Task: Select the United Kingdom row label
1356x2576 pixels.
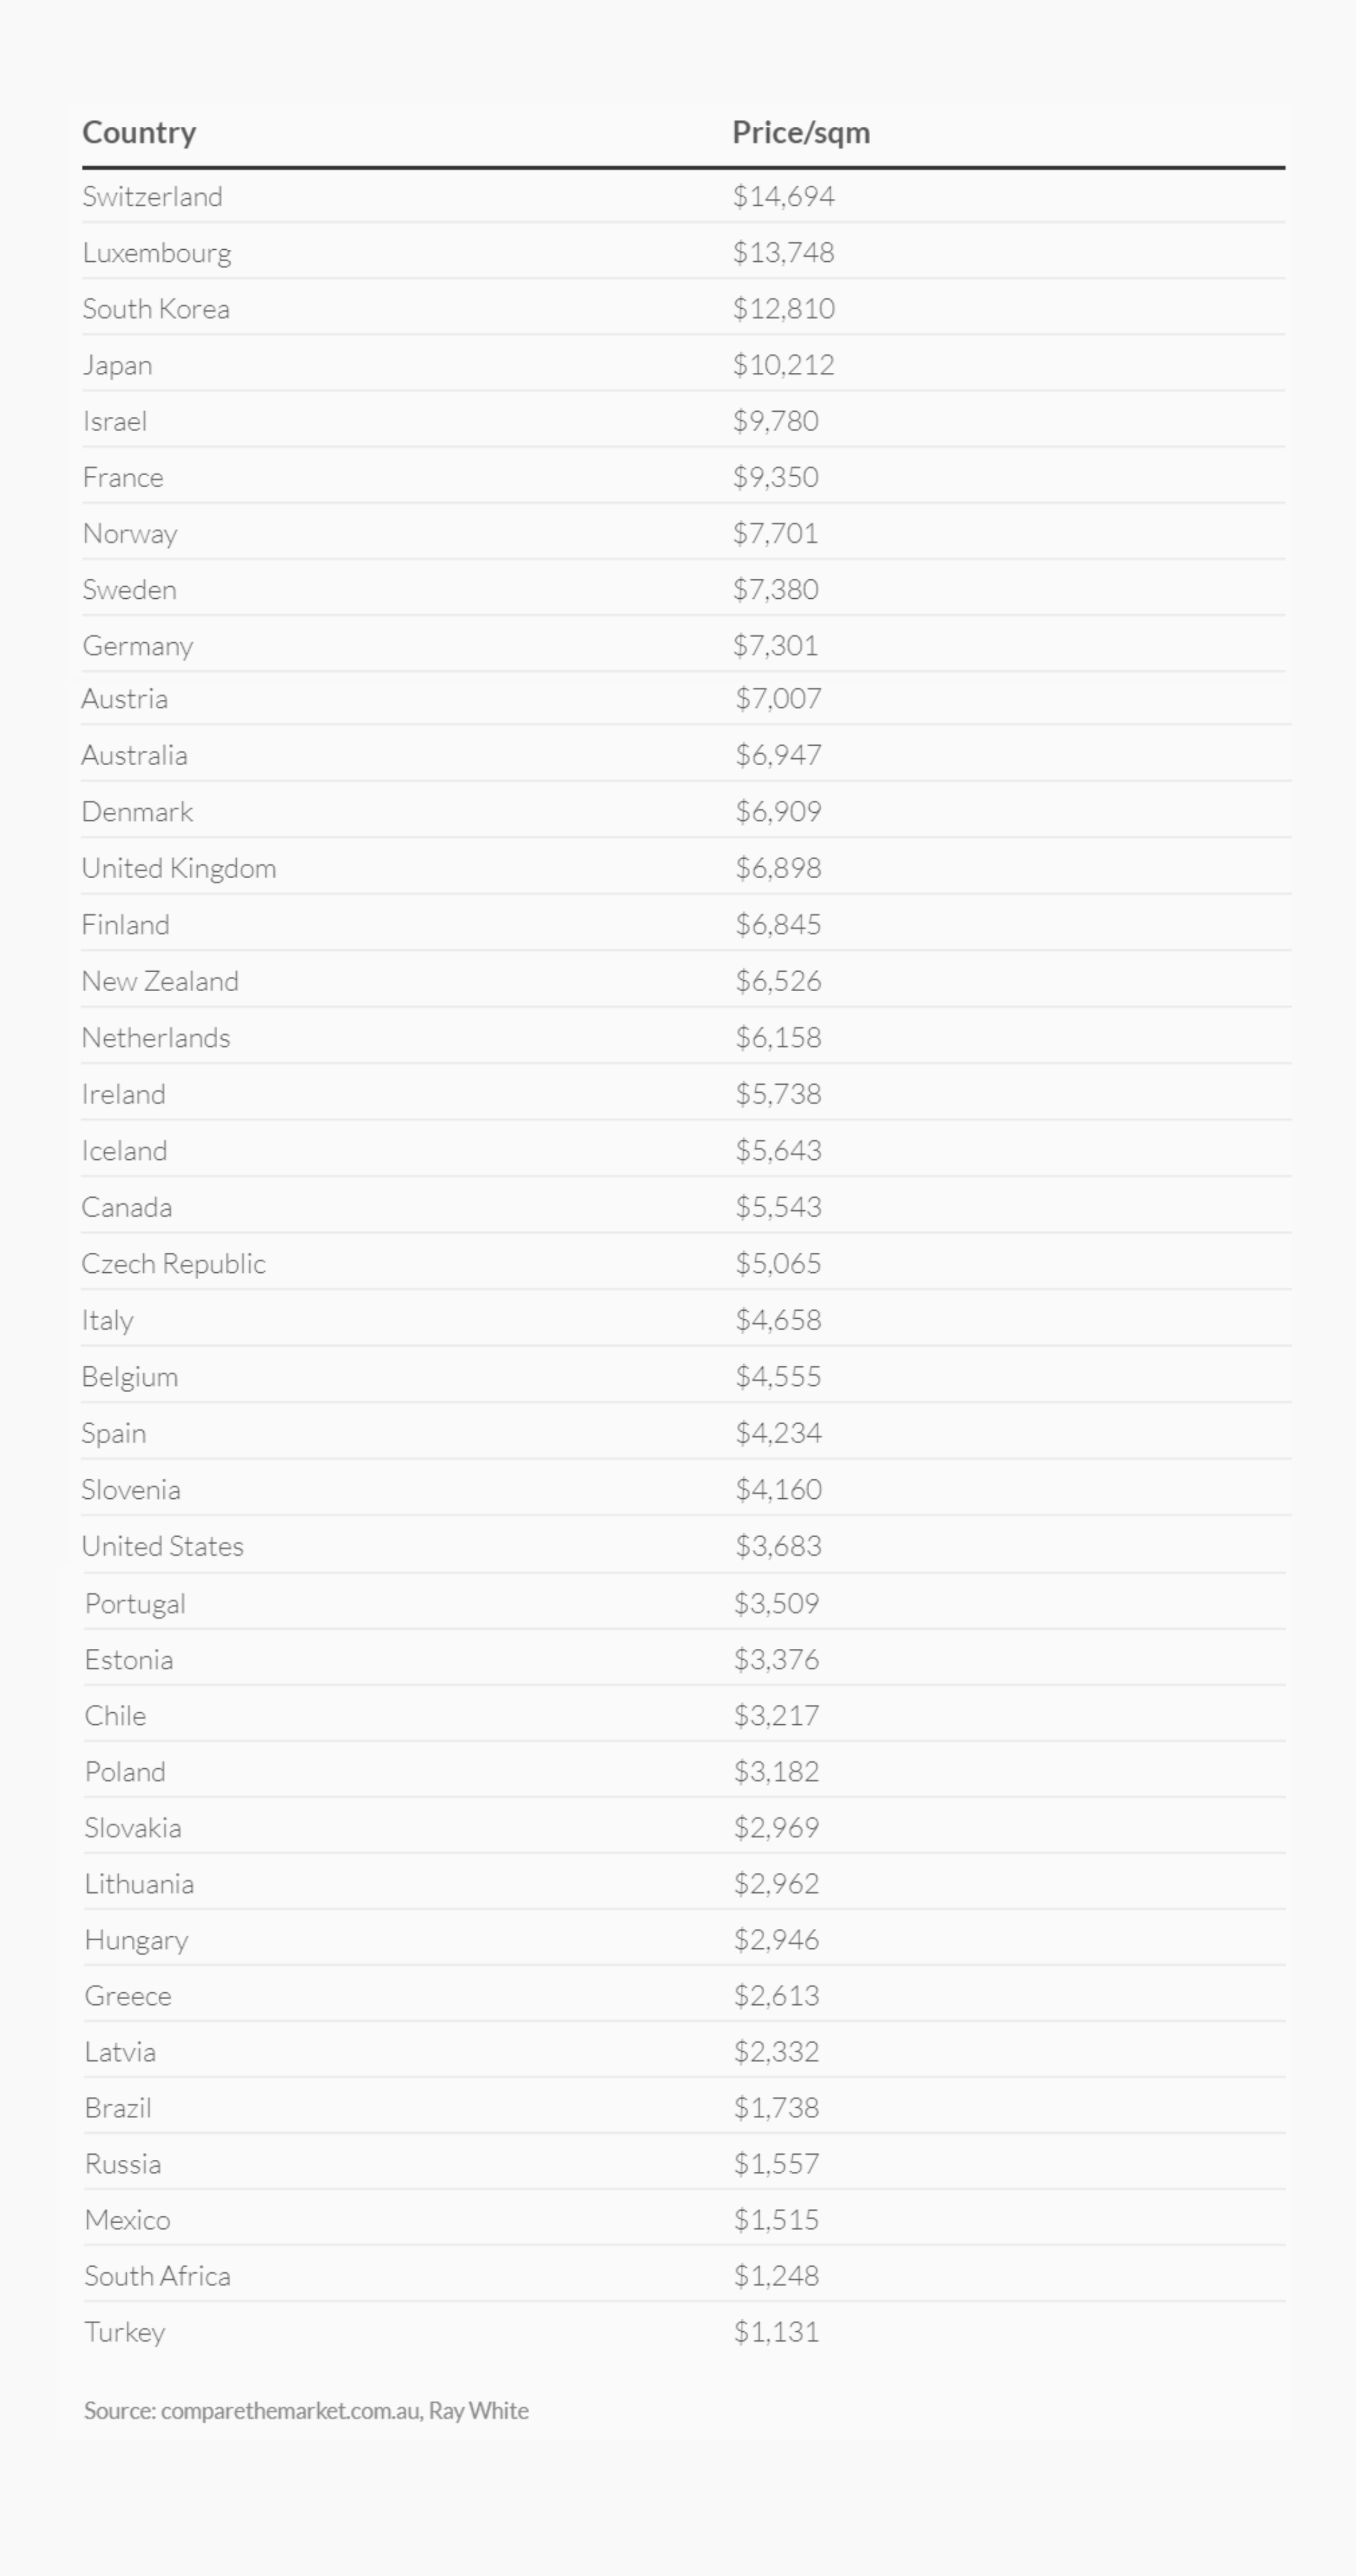Action: [179, 868]
